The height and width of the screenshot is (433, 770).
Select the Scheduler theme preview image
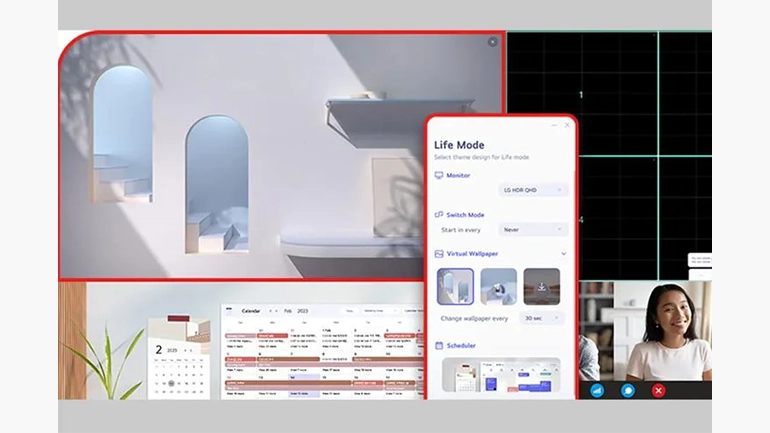pyautogui.click(x=500, y=376)
